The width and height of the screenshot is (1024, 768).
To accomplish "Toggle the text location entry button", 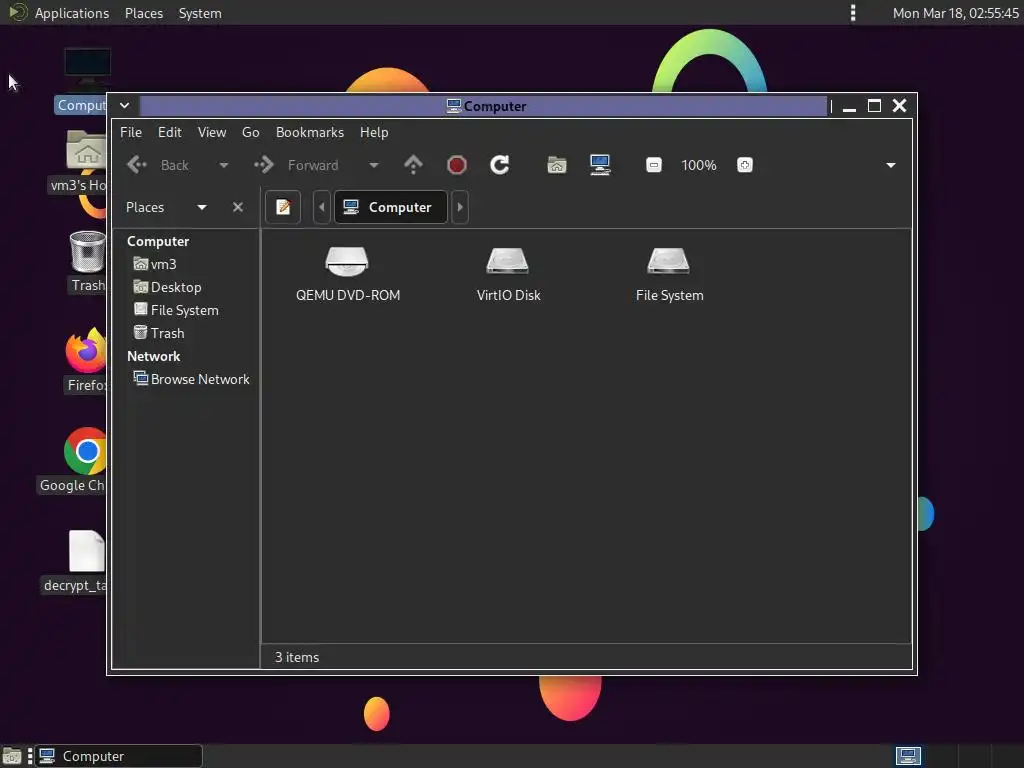I will tap(283, 207).
